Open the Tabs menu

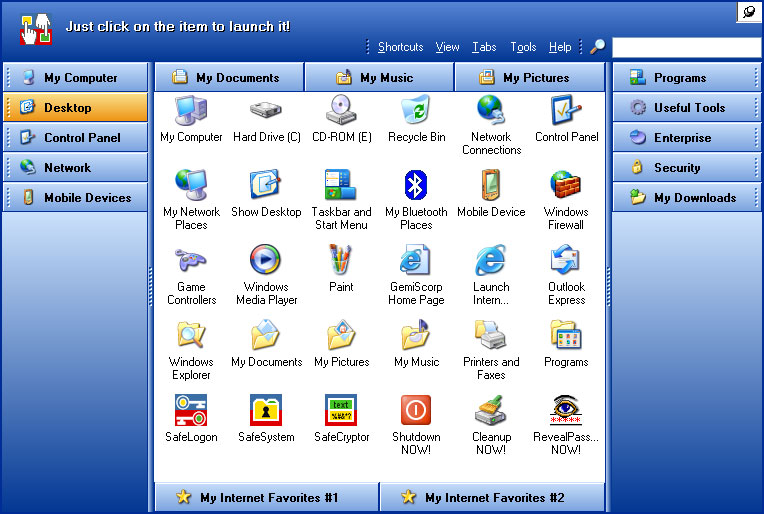pyautogui.click(x=484, y=47)
